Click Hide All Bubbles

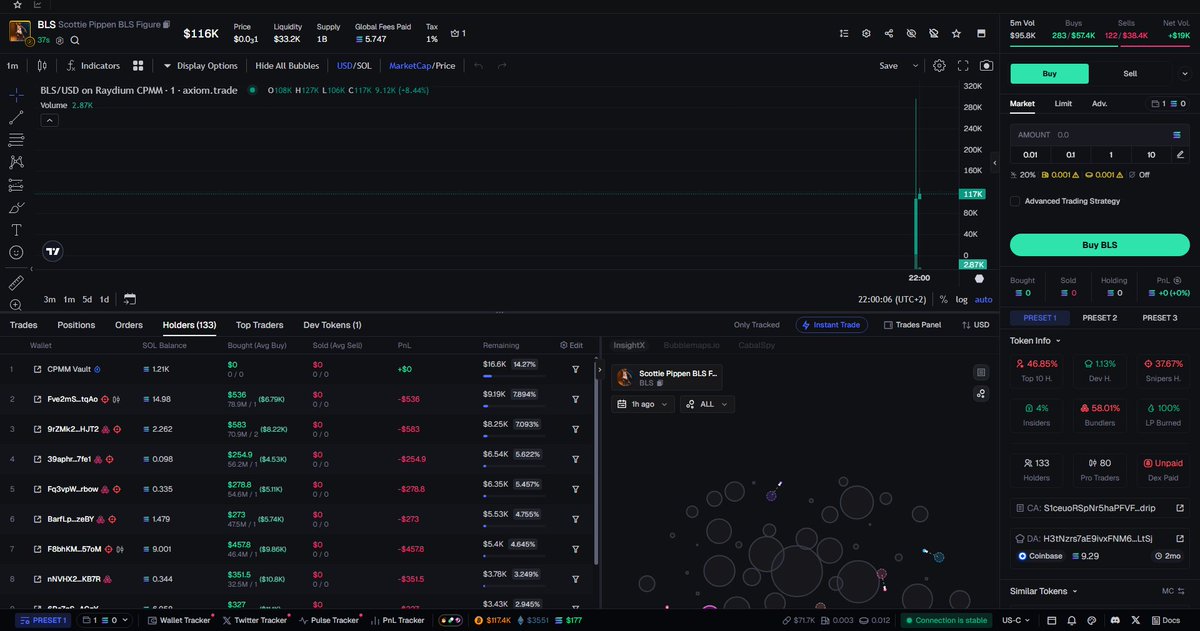click(x=287, y=66)
